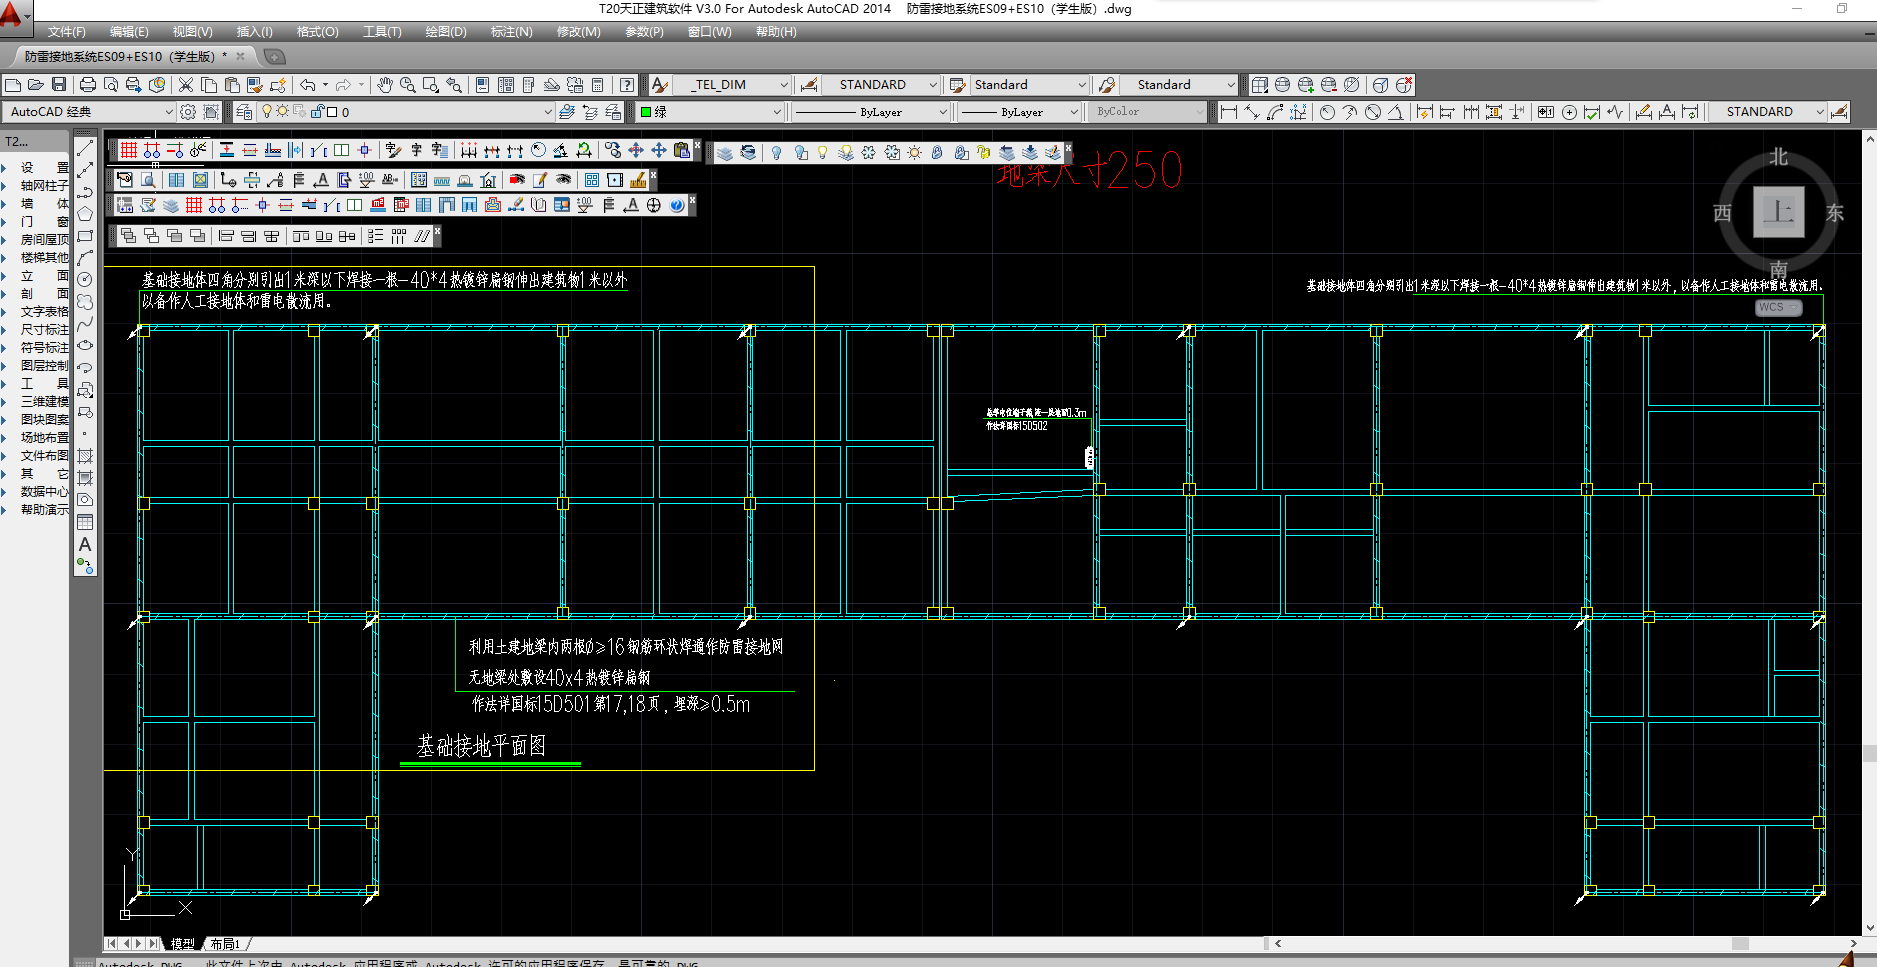Open the Layer Properties Manager icon

pyautogui.click(x=244, y=112)
